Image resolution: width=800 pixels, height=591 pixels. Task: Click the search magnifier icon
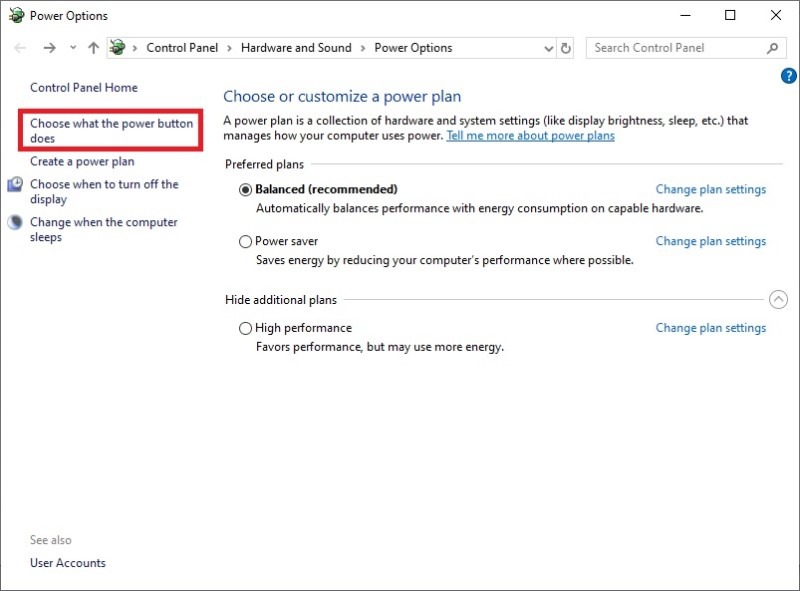(x=770, y=47)
